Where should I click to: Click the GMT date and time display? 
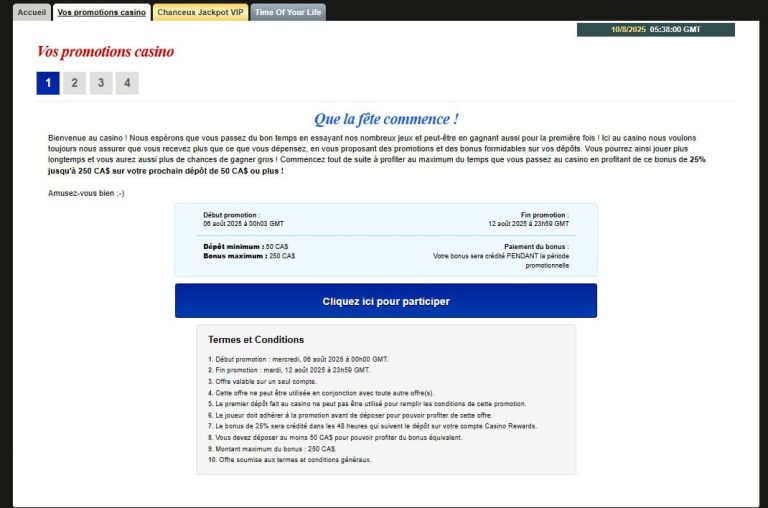click(655, 29)
